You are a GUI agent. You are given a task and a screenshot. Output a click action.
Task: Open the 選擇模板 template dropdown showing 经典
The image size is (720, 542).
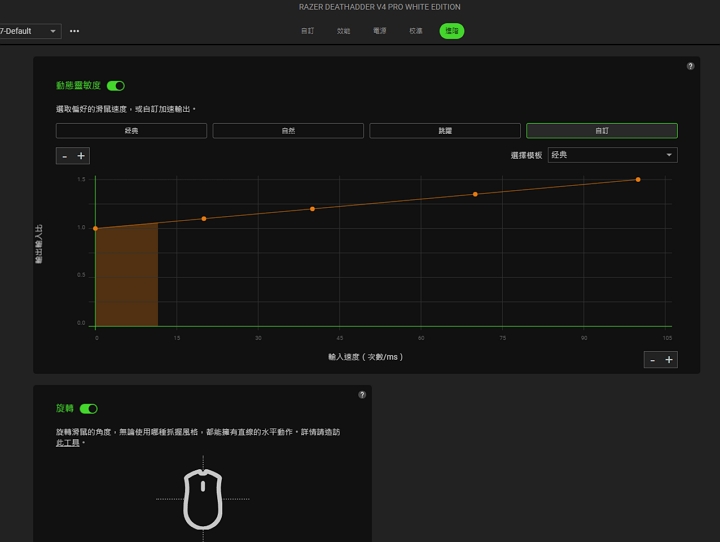coord(613,155)
